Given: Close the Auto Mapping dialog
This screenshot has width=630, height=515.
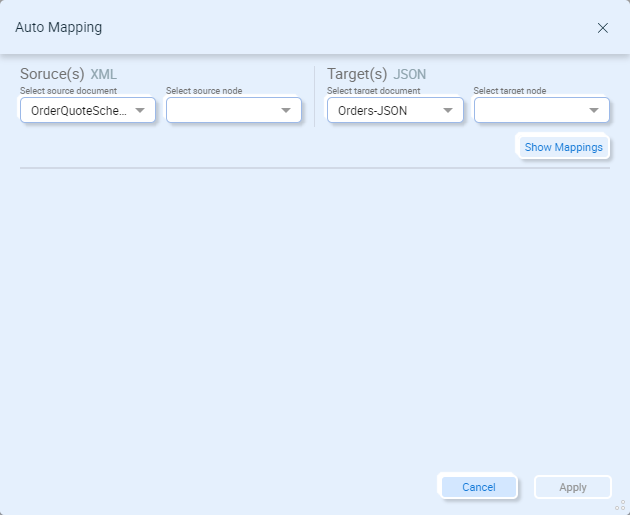Looking at the screenshot, I should (603, 28).
